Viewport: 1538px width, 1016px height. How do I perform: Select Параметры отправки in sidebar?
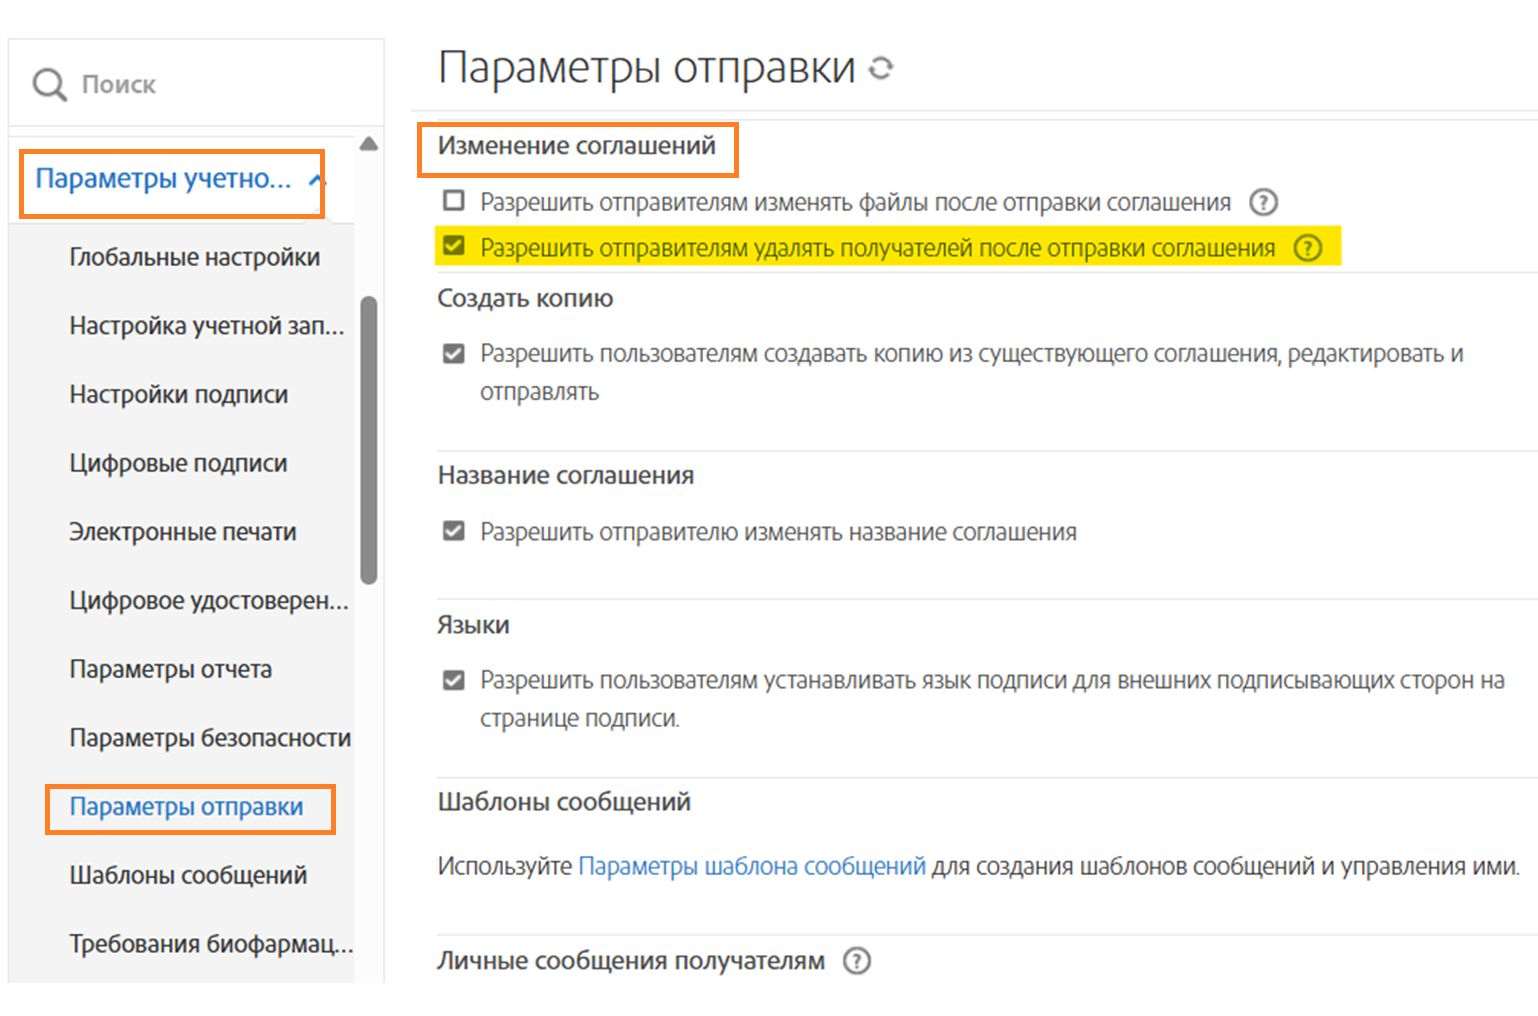tap(187, 807)
